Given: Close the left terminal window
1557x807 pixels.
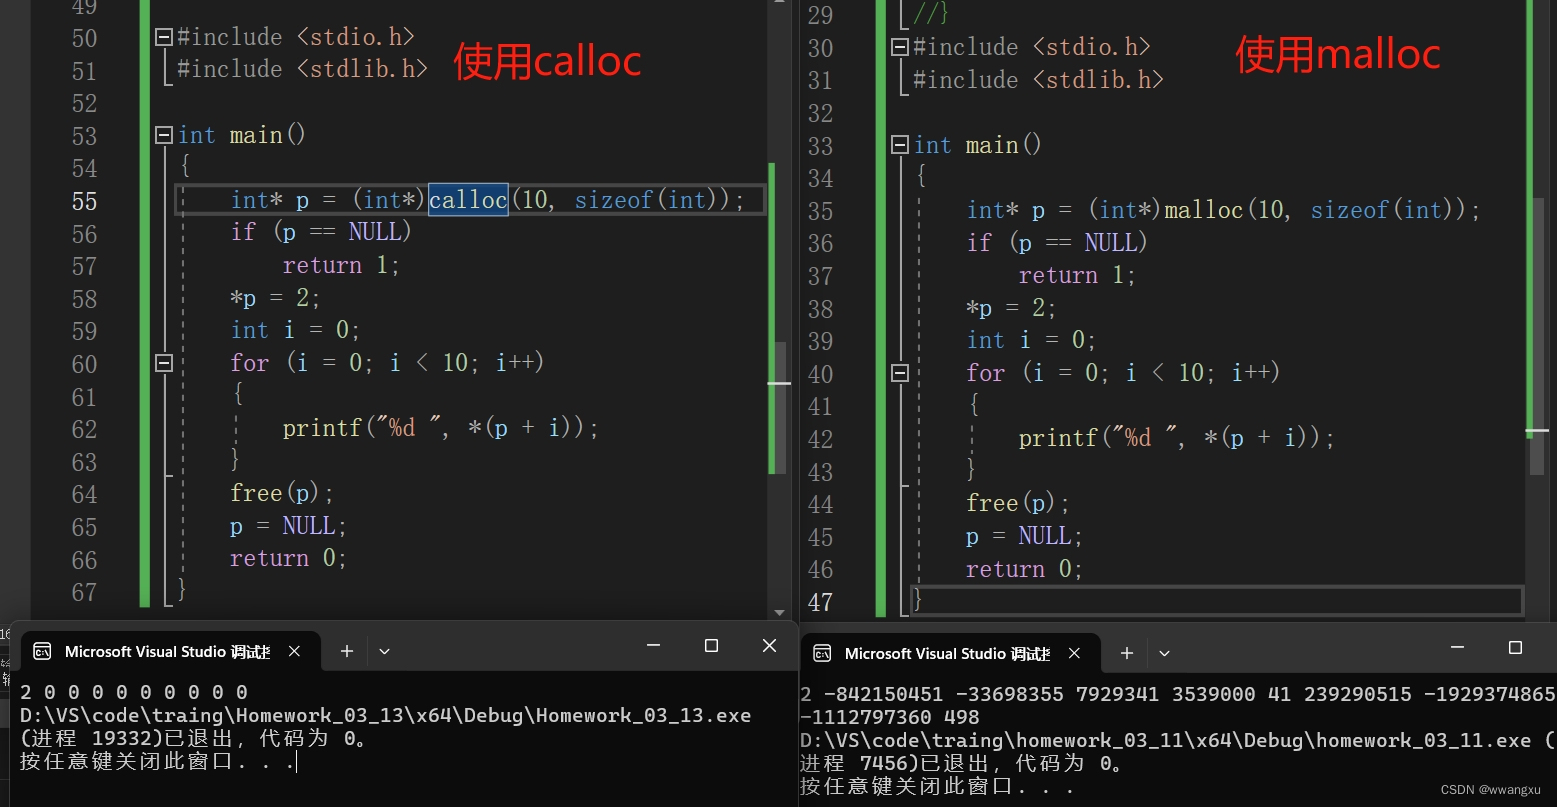Looking at the screenshot, I should pyautogui.click(x=769, y=646).
